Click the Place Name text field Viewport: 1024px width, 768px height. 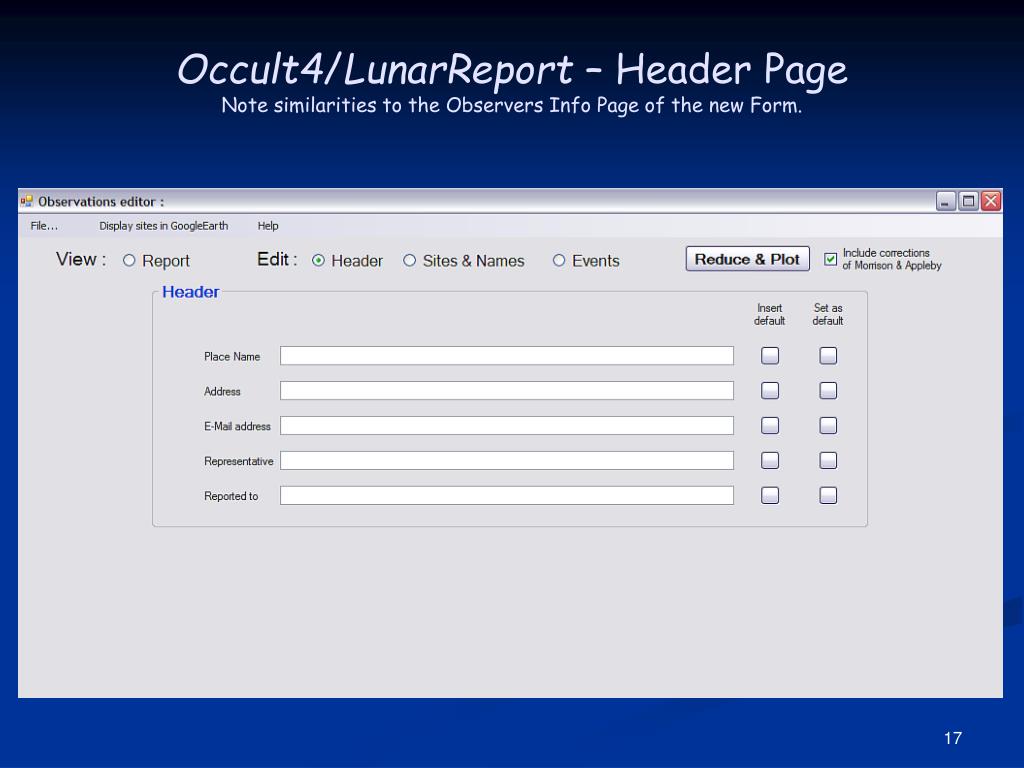[507, 356]
